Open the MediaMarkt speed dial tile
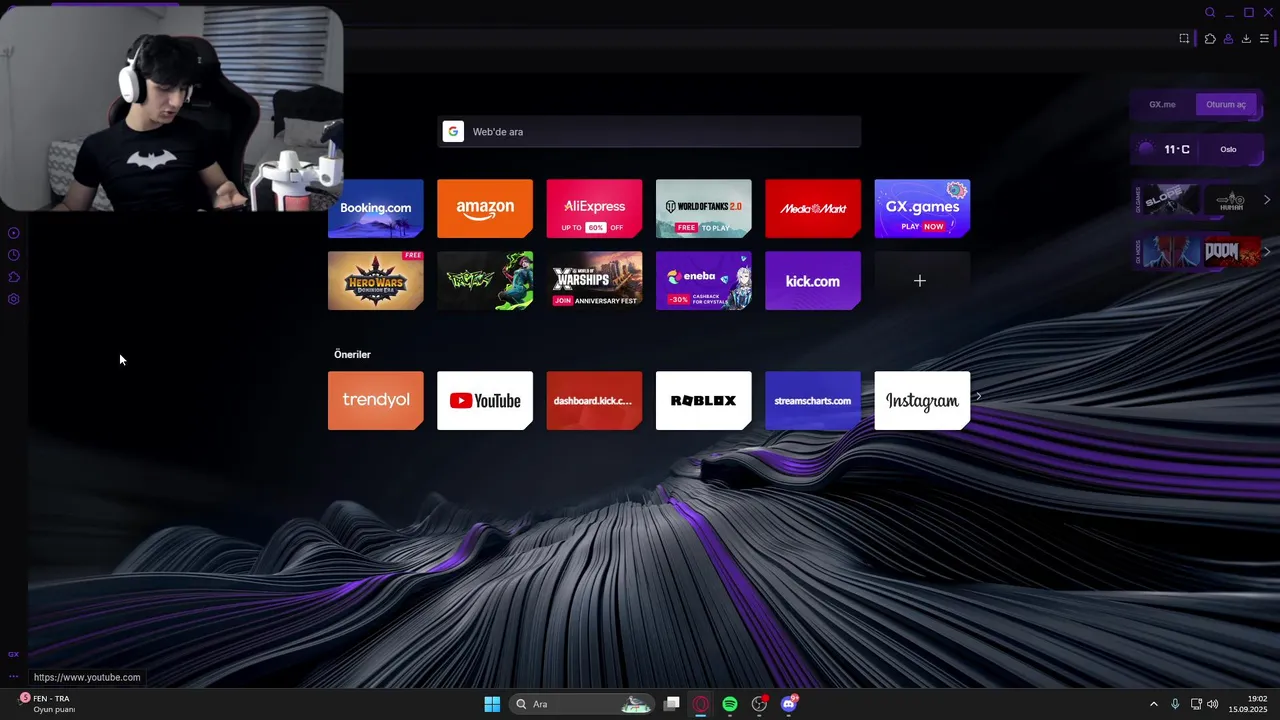The width and height of the screenshot is (1280, 720). point(813,208)
